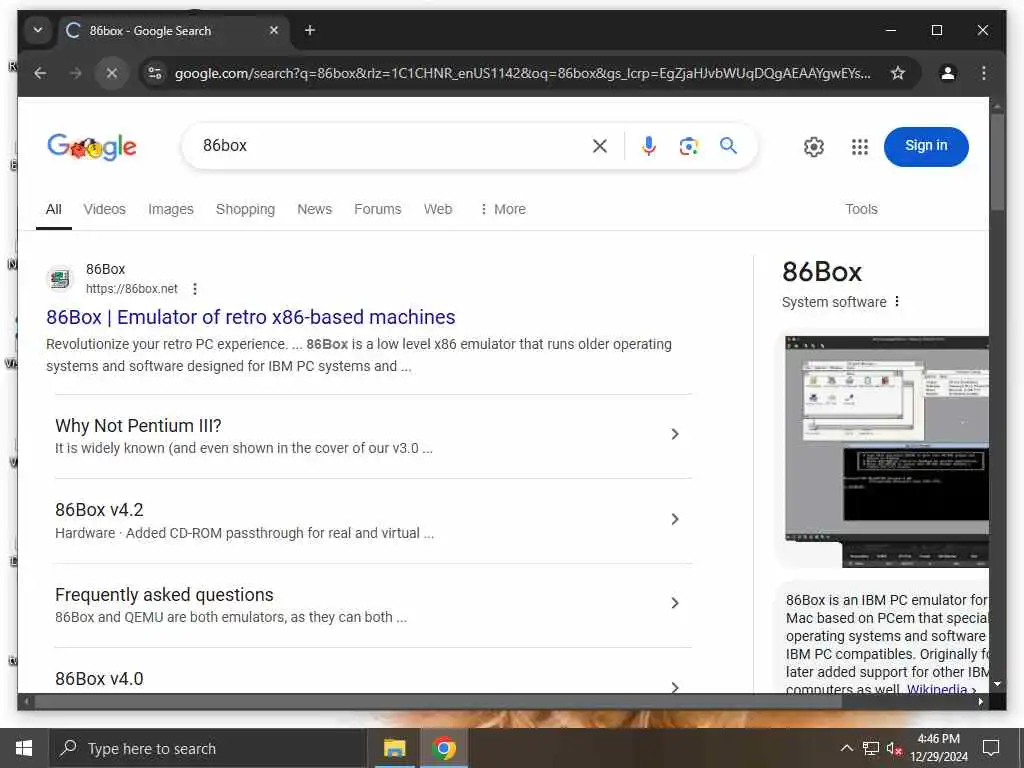Open three-dot menu next to 86box.net
This screenshot has height=768, width=1024.
point(195,289)
